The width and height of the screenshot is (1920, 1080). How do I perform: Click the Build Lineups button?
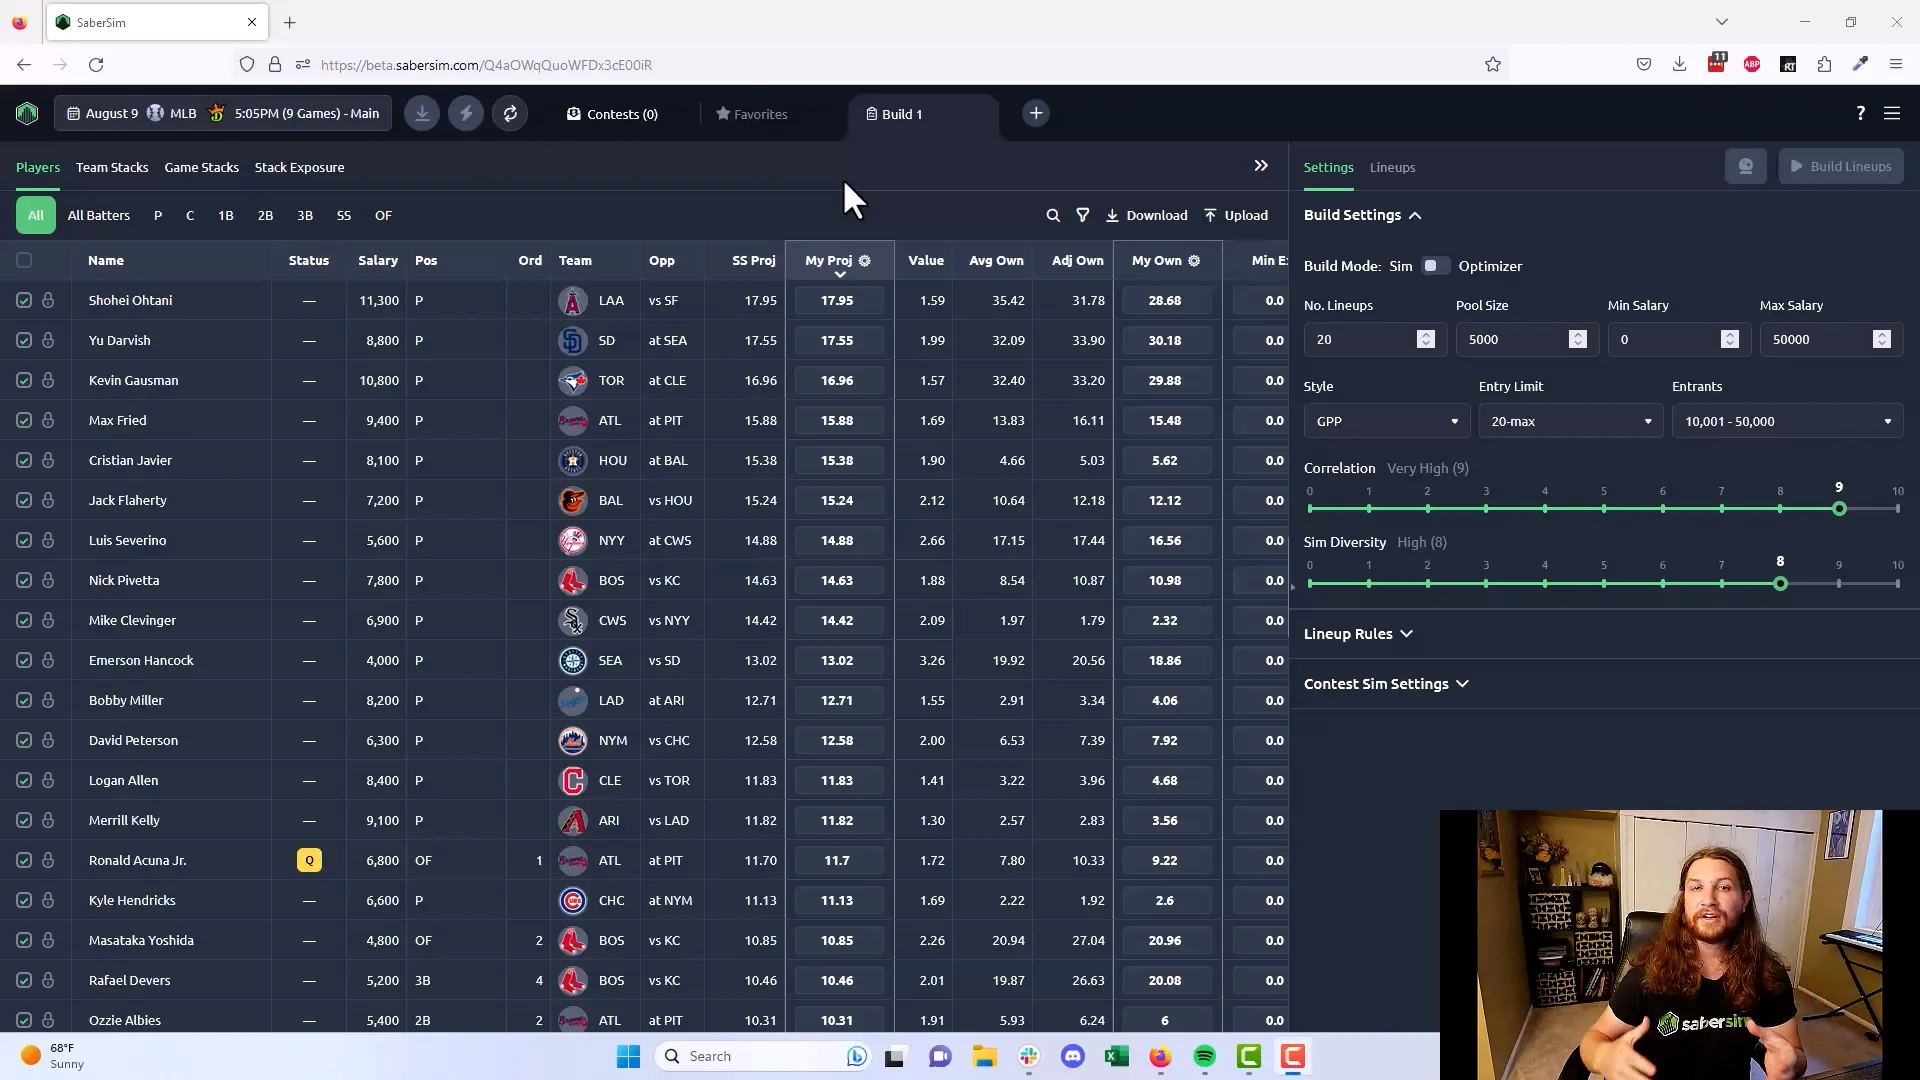(1841, 166)
